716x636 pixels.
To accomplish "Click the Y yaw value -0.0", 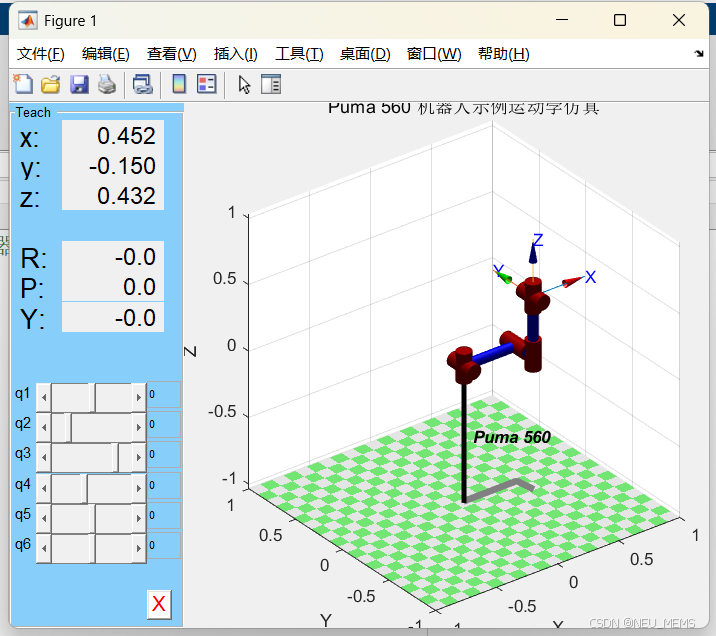I will pos(113,317).
